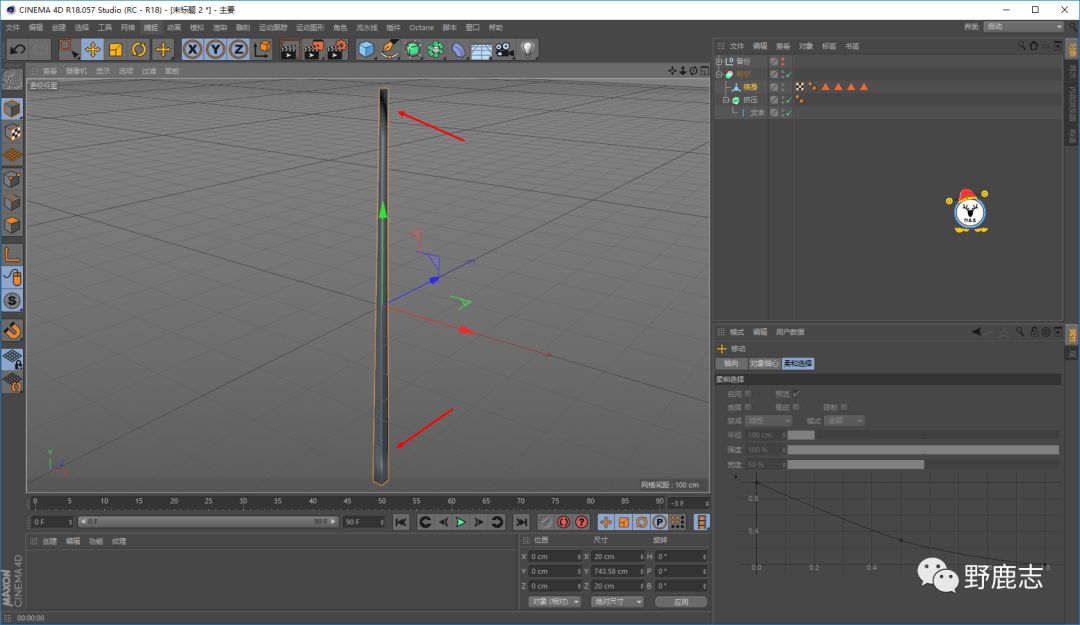Click the Render to Picture Viewer icon
The image size is (1080, 625).
[x=313, y=49]
